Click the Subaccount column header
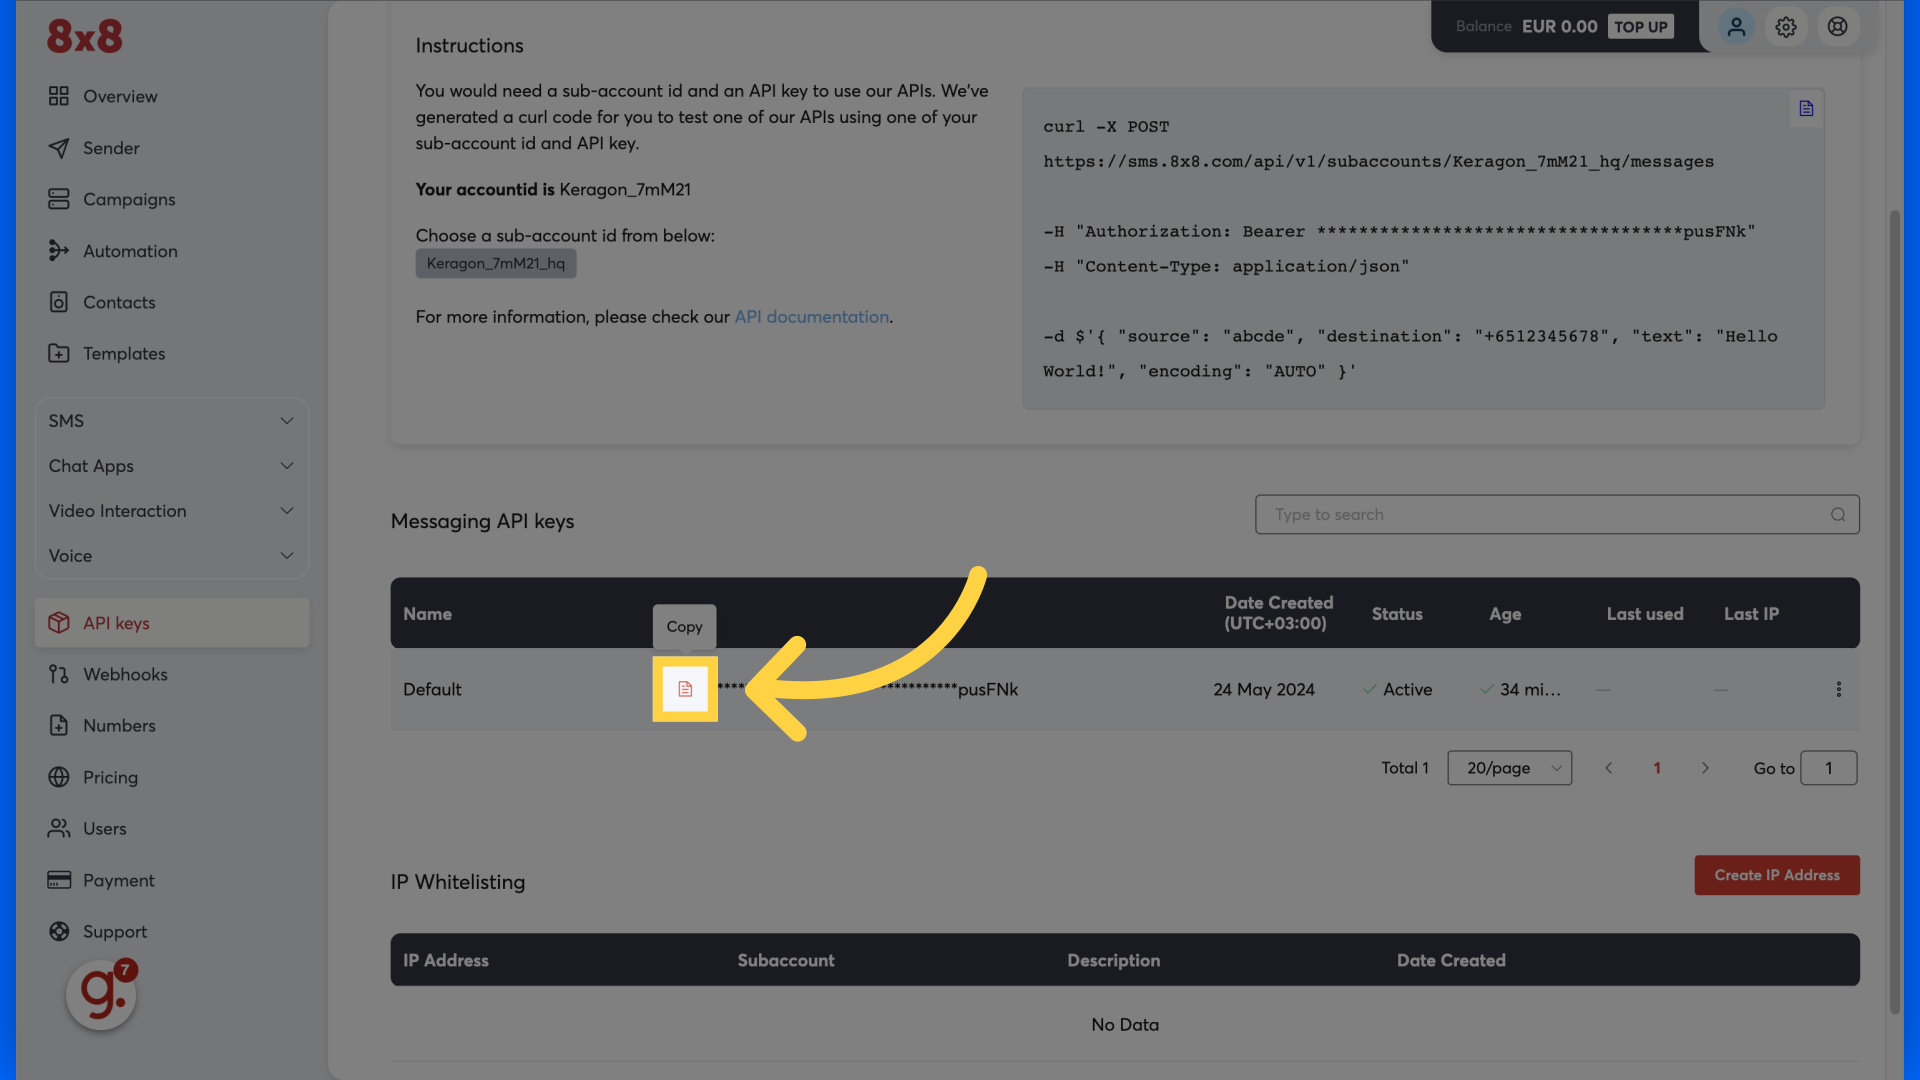 point(786,960)
